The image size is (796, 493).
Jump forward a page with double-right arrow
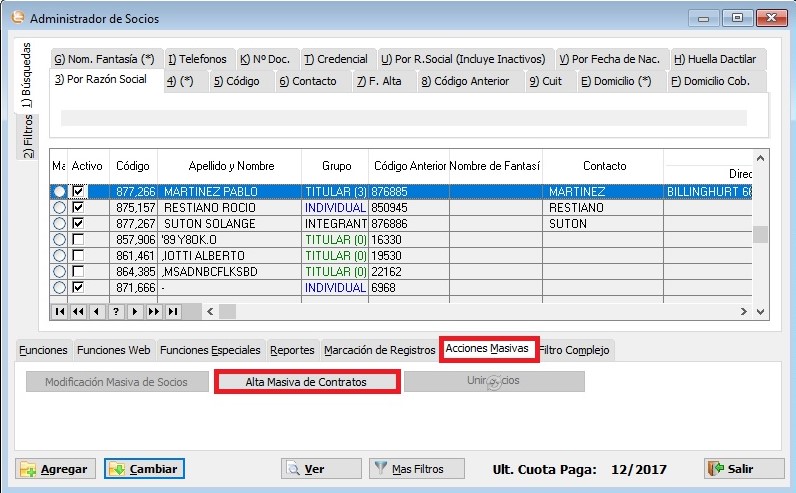pyautogui.click(x=154, y=312)
